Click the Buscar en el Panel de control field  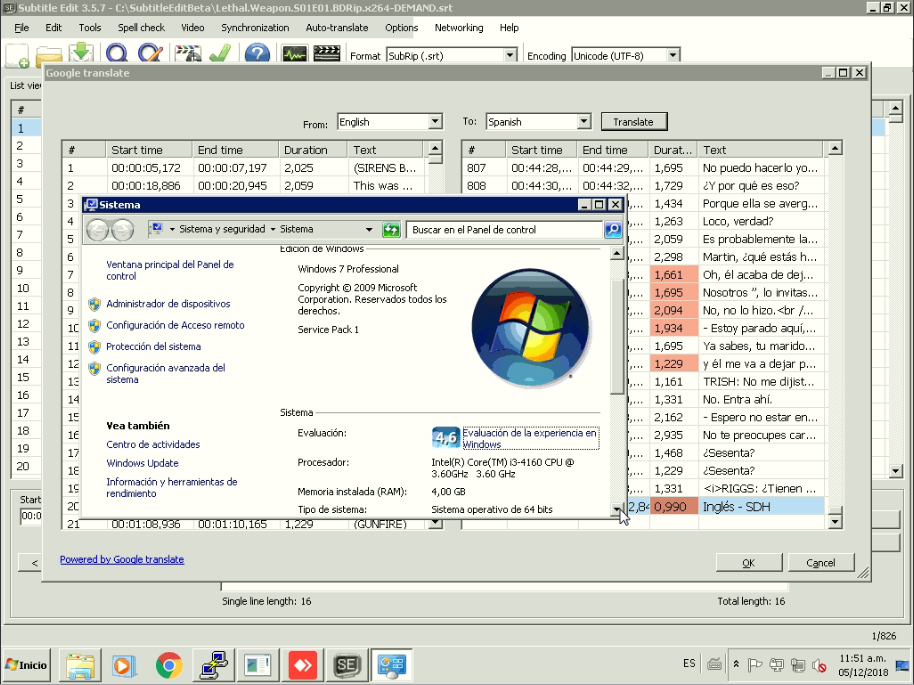click(505, 230)
